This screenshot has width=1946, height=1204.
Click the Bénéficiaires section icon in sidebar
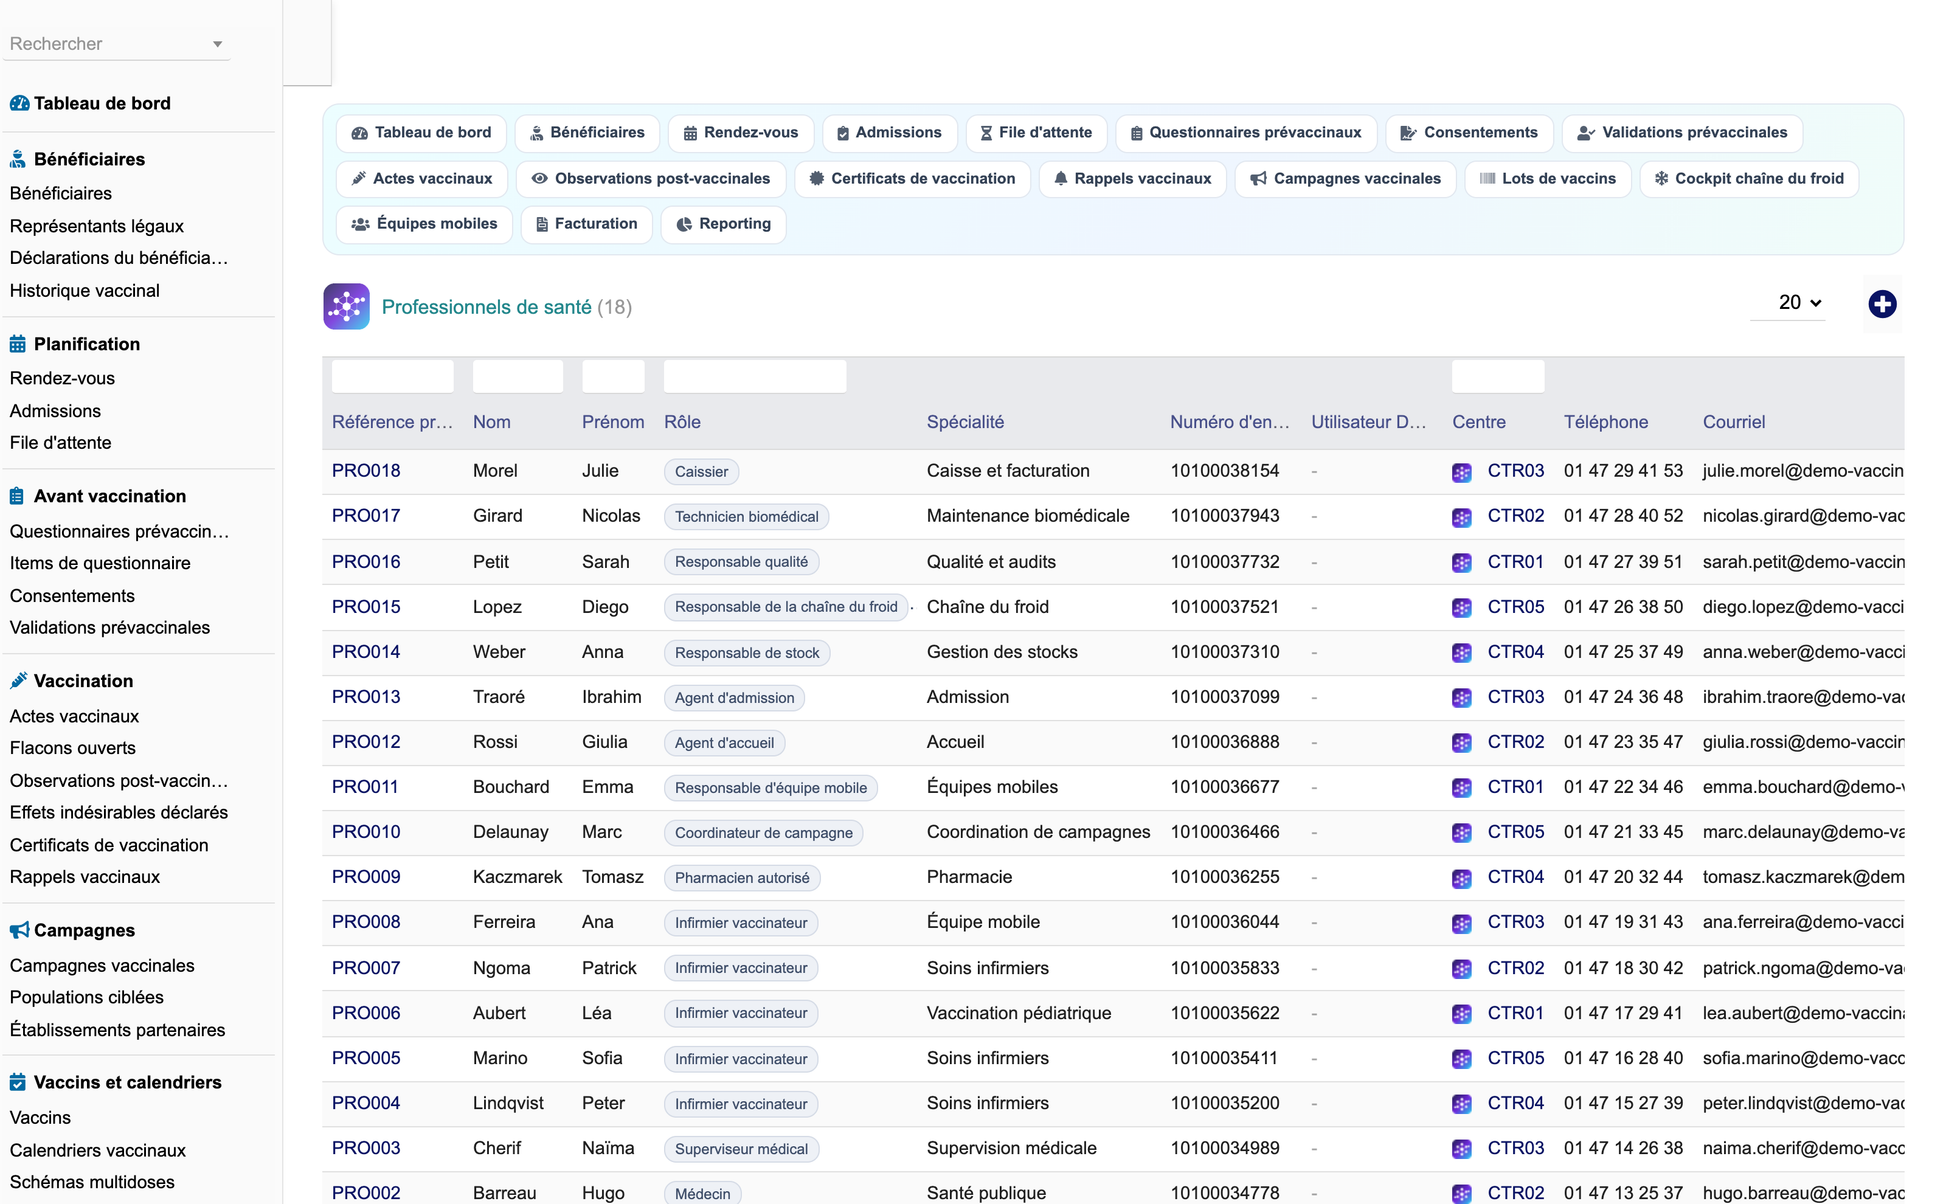point(18,160)
